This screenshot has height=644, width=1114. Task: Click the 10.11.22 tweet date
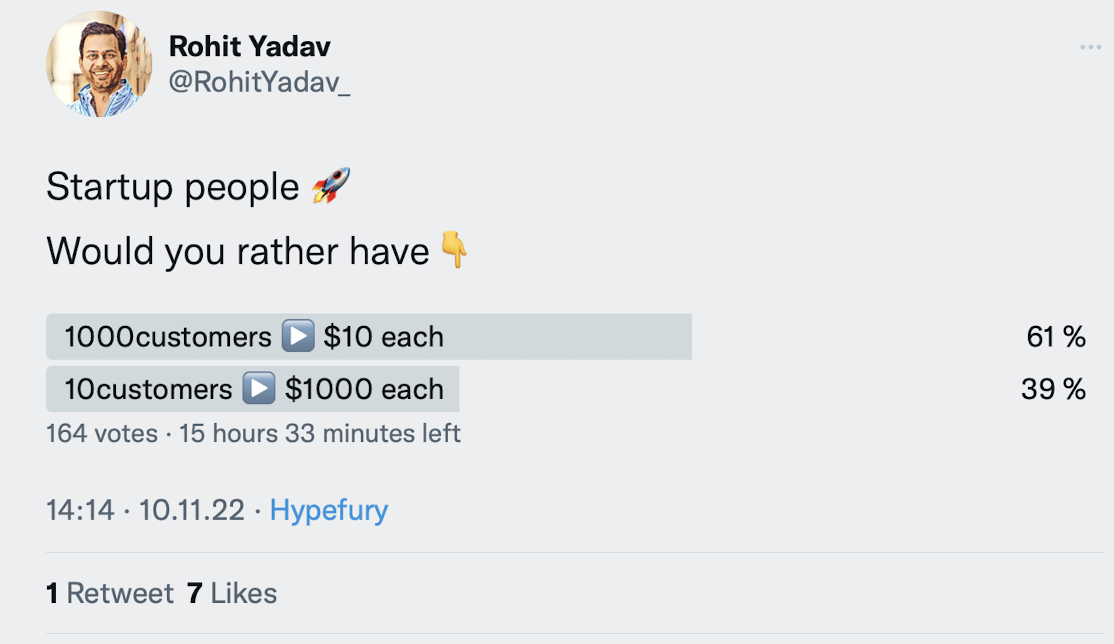click(x=192, y=510)
